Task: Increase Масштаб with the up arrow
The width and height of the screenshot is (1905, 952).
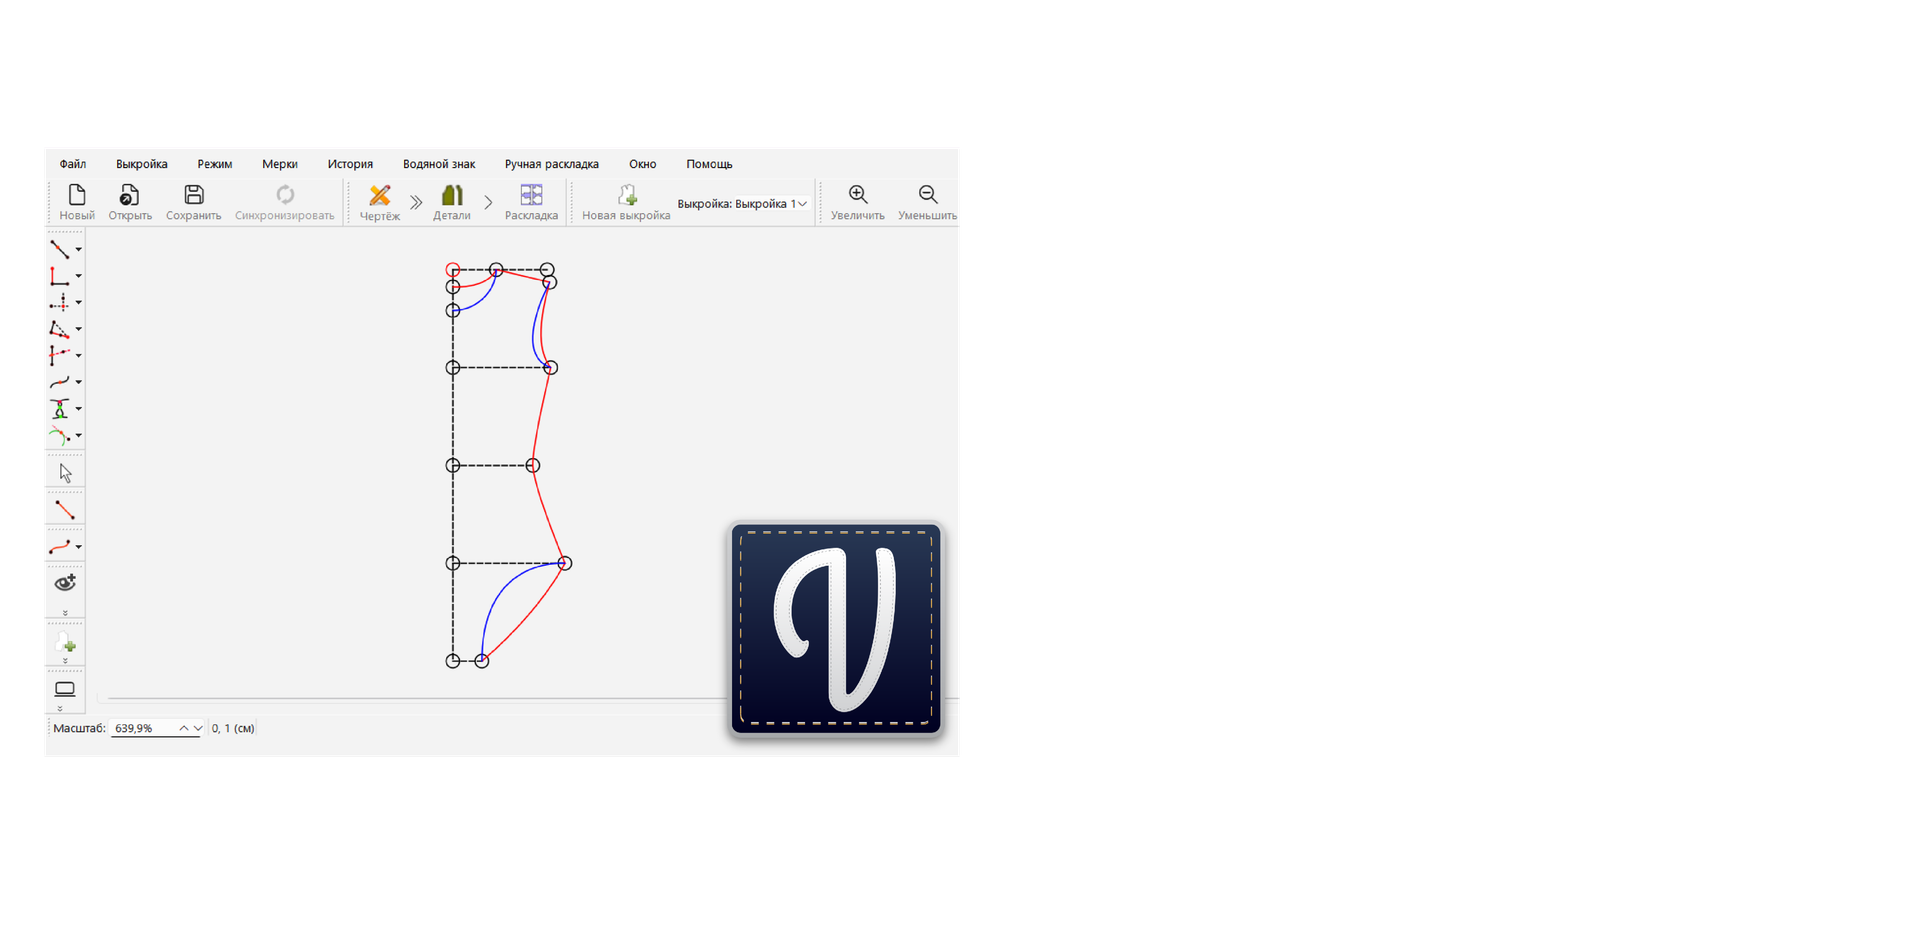Action: click(x=184, y=728)
